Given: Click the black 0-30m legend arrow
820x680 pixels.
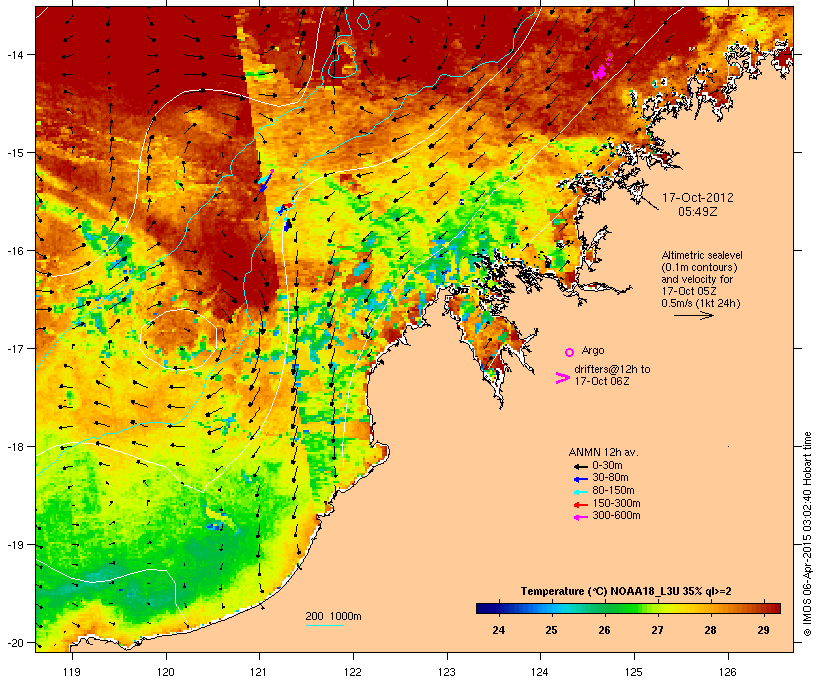Looking at the screenshot, I should click(581, 466).
